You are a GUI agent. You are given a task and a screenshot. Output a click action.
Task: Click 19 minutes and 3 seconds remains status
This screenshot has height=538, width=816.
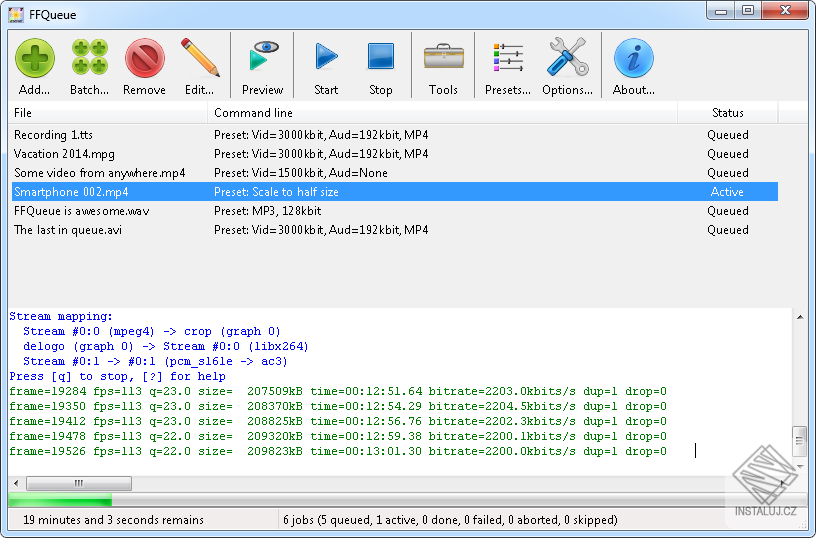(113, 520)
